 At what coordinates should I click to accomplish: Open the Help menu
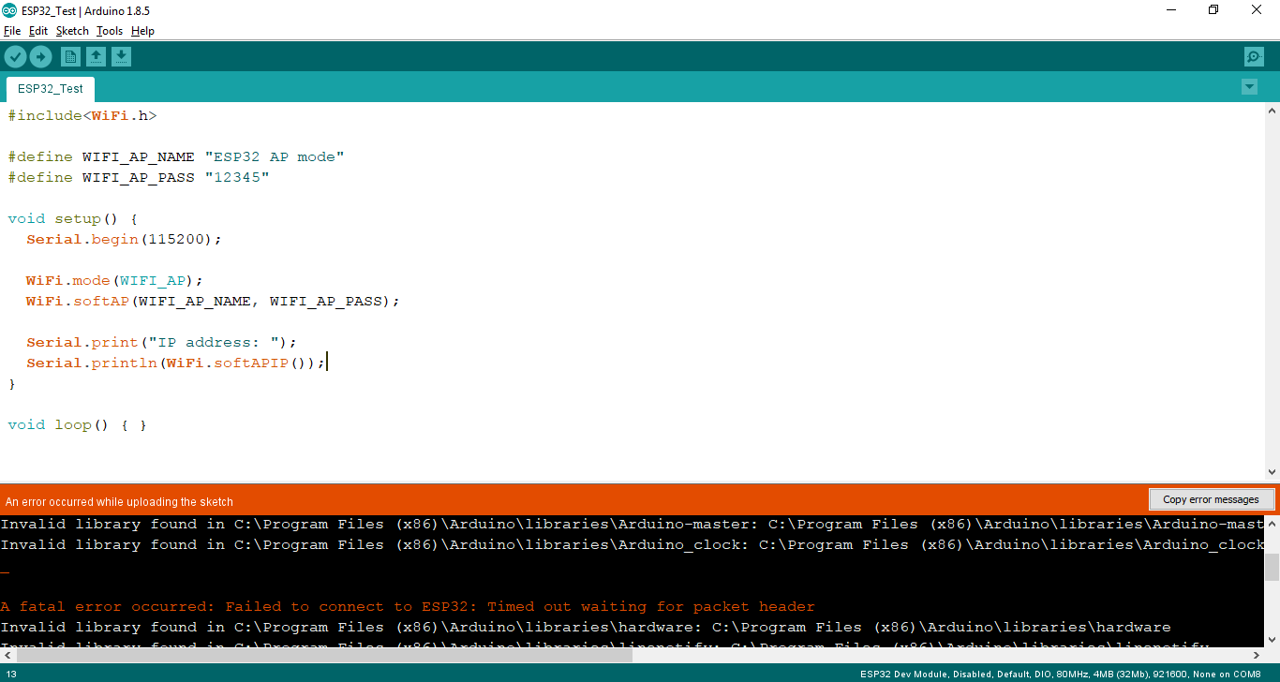click(x=143, y=31)
